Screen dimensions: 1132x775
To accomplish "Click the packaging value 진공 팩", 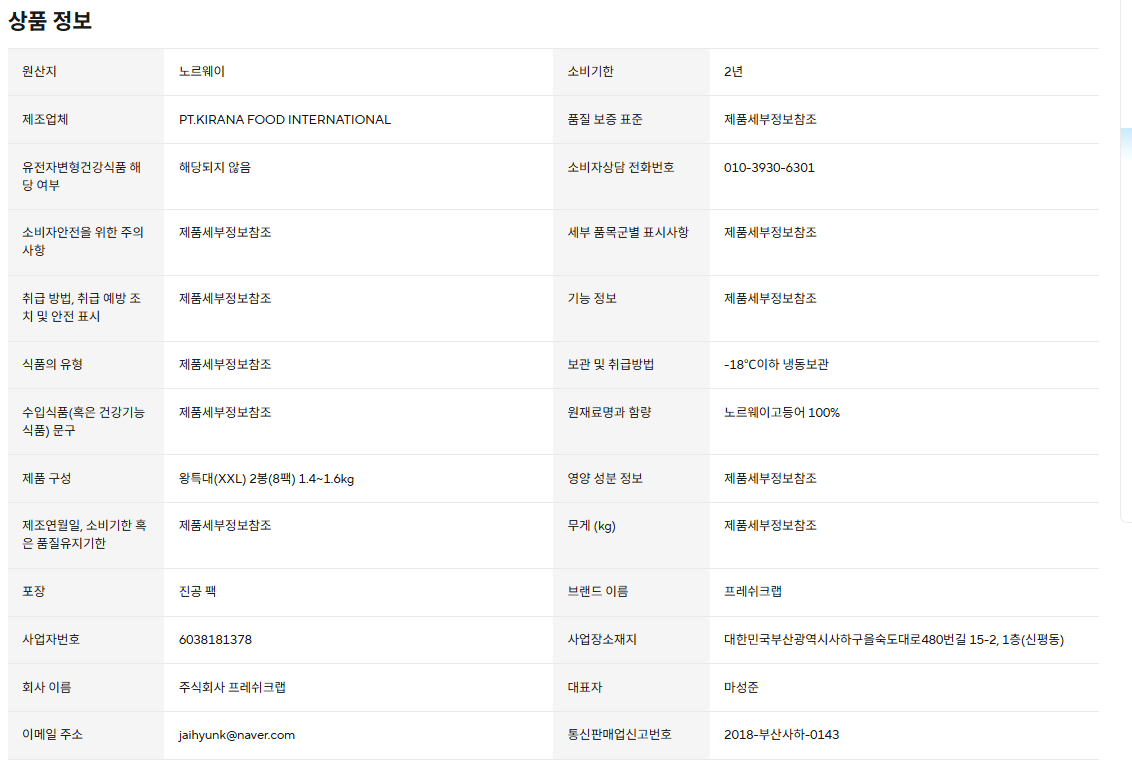I will pyautogui.click(x=197, y=592).
